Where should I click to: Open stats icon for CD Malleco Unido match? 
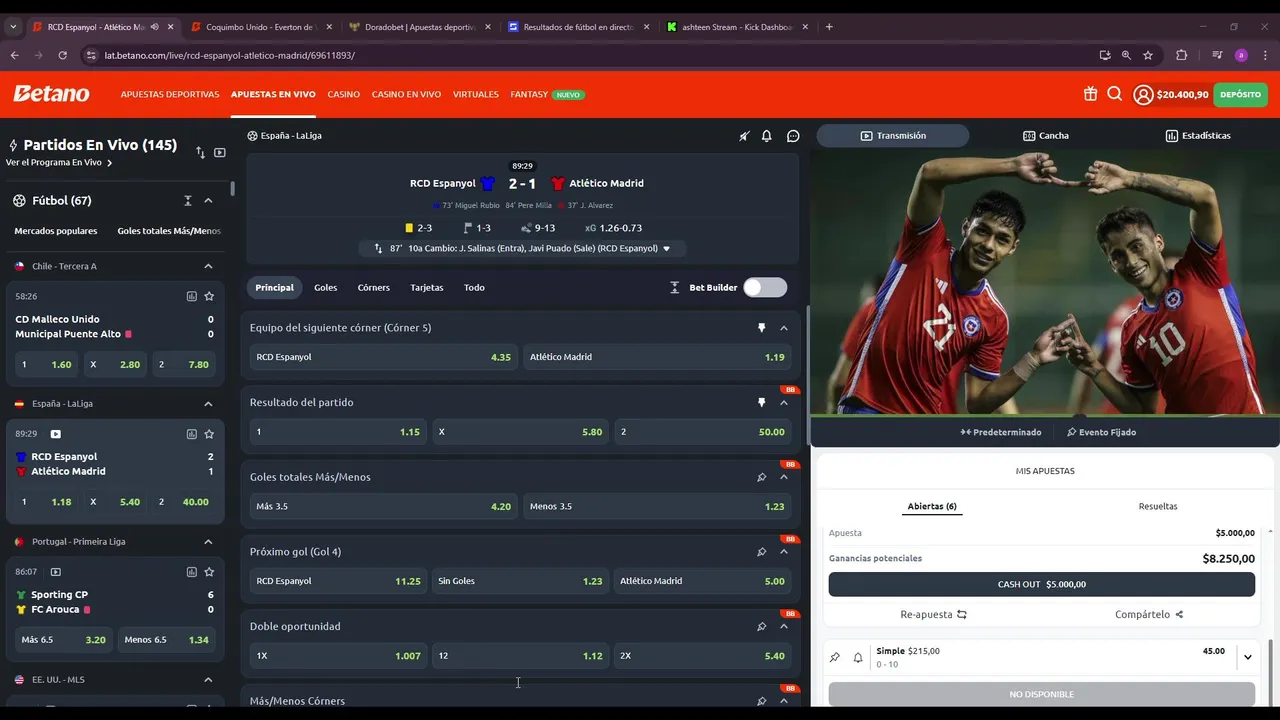click(x=191, y=296)
